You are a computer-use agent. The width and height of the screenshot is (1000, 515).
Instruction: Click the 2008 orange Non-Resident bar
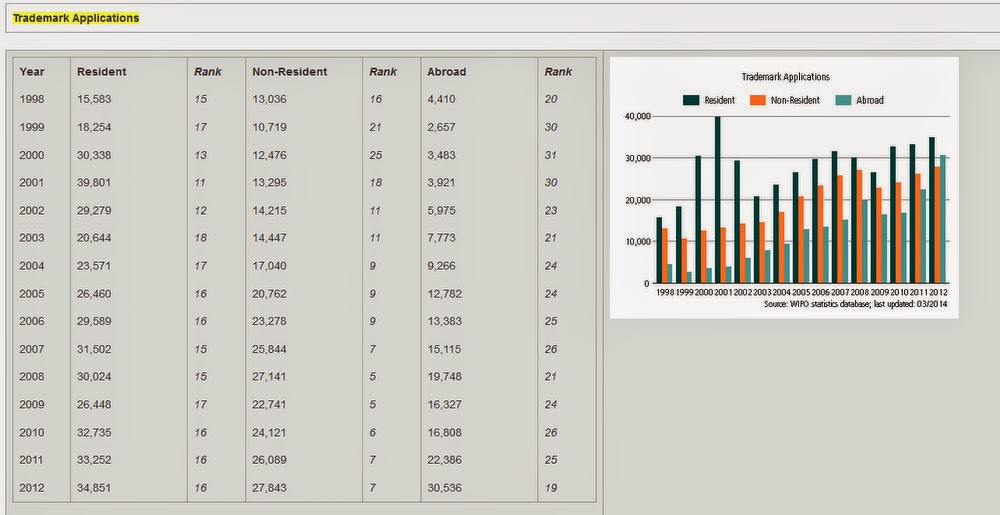pos(860,226)
